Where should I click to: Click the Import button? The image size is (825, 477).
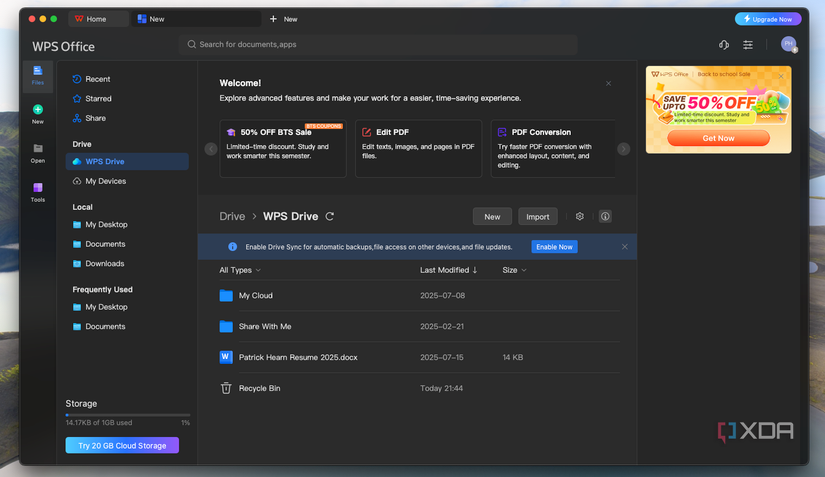point(538,217)
